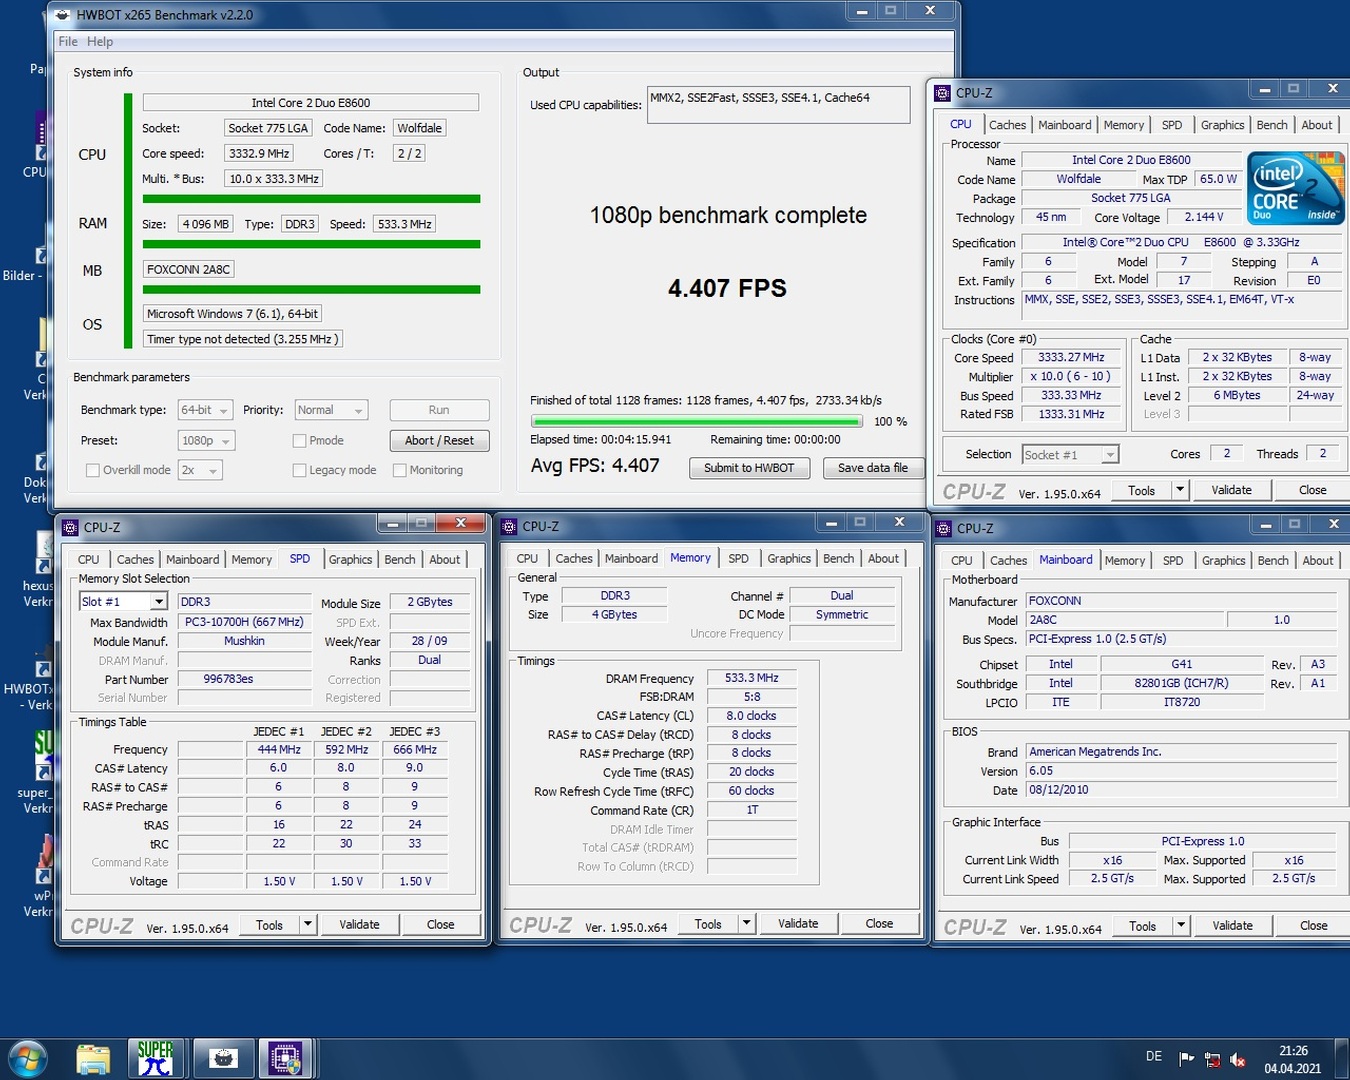Enable the Legacy mode checkbox

299,470
